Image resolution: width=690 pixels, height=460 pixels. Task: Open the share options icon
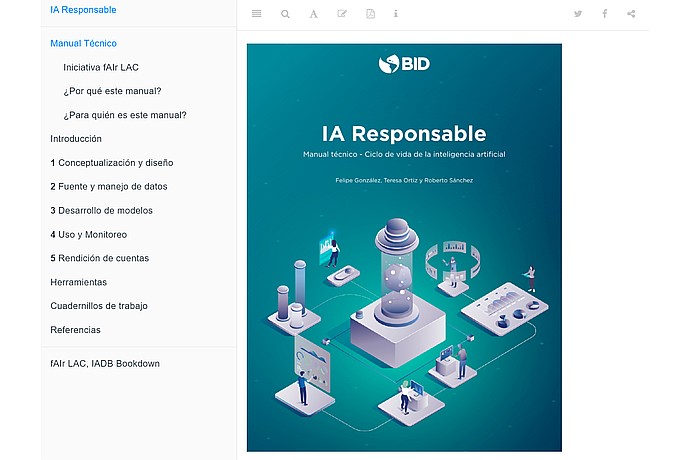(x=631, y=14)
